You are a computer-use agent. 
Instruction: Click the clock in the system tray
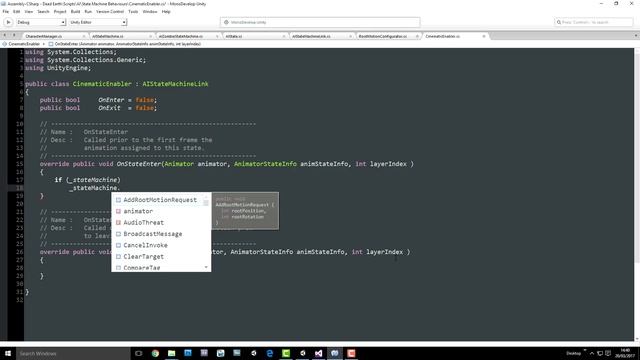tap(624, 353)
